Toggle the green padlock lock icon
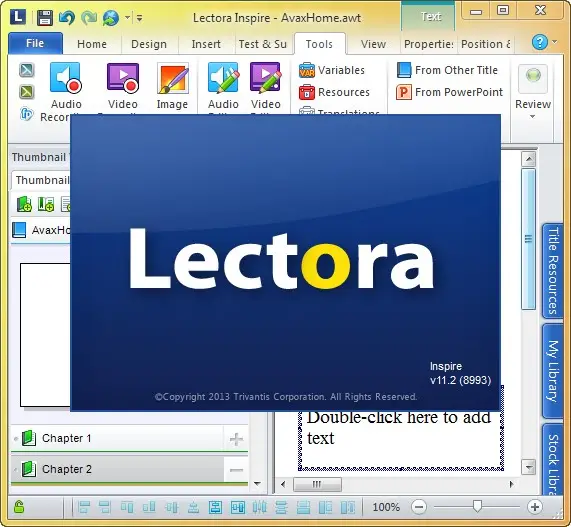This screenshot has height=527, width=571. tap(19, 507)
